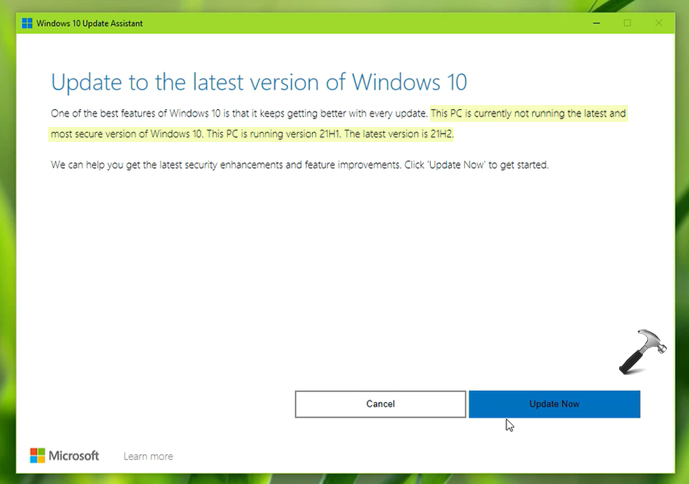Click the Cancel button

(380, 404)
